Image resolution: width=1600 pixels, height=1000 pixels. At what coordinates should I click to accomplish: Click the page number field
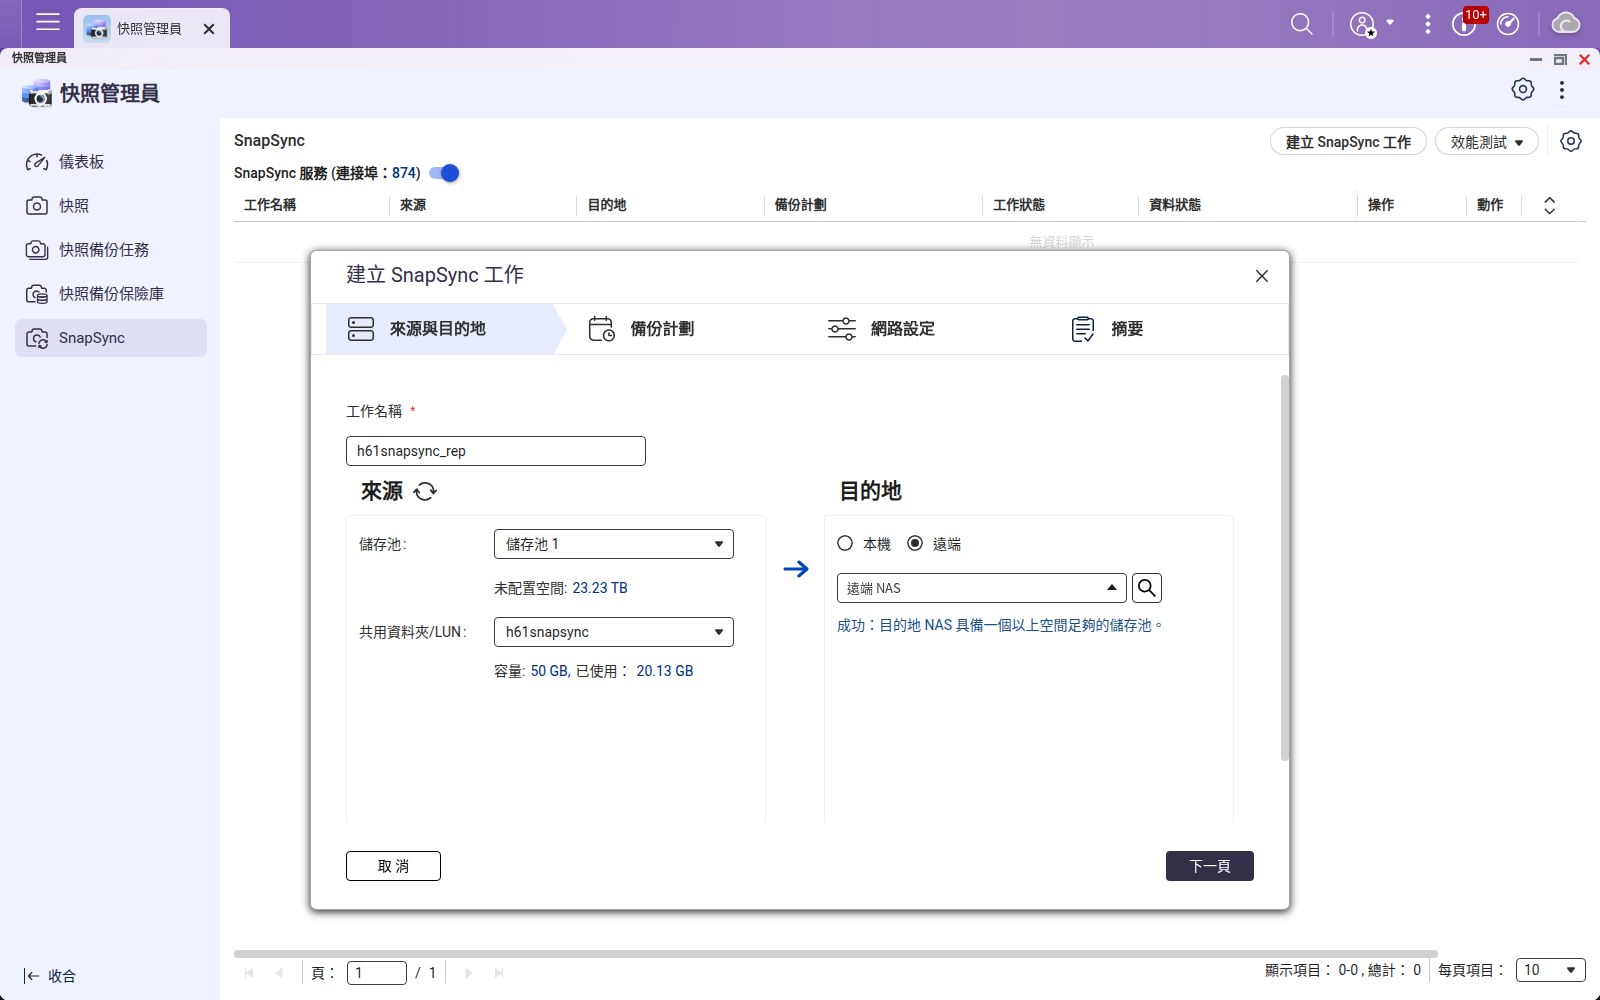tap(377, 972)
